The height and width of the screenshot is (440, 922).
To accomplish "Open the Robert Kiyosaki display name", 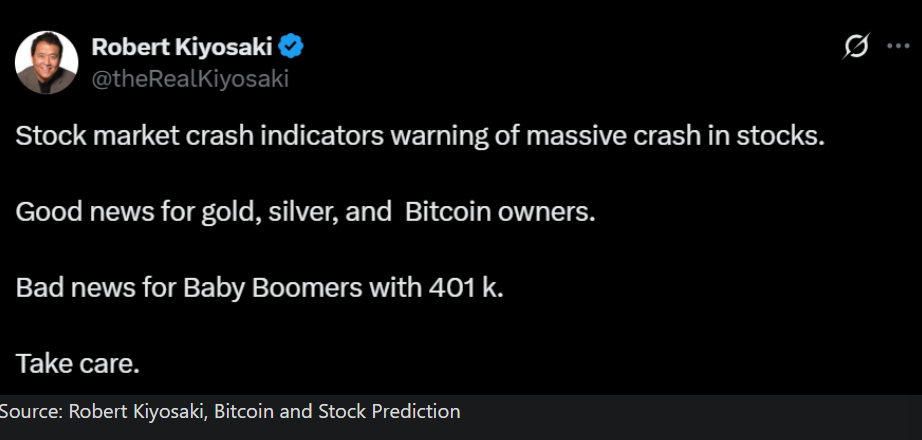I will (182, 47).
